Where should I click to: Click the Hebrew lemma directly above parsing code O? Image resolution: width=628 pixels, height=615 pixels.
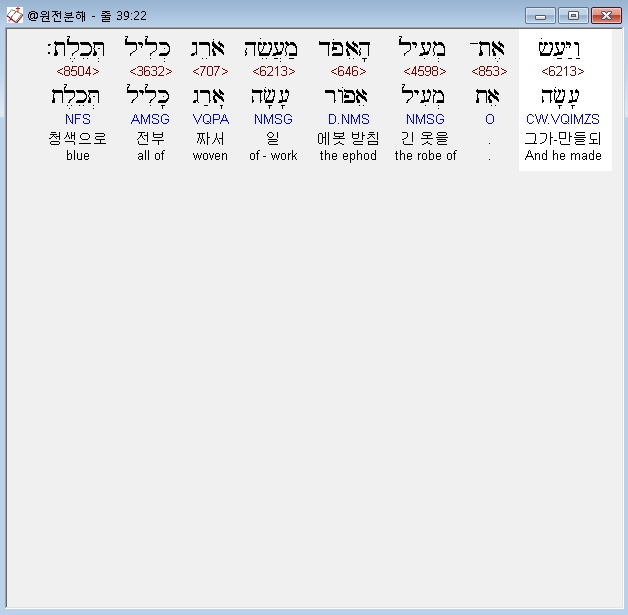487,96
